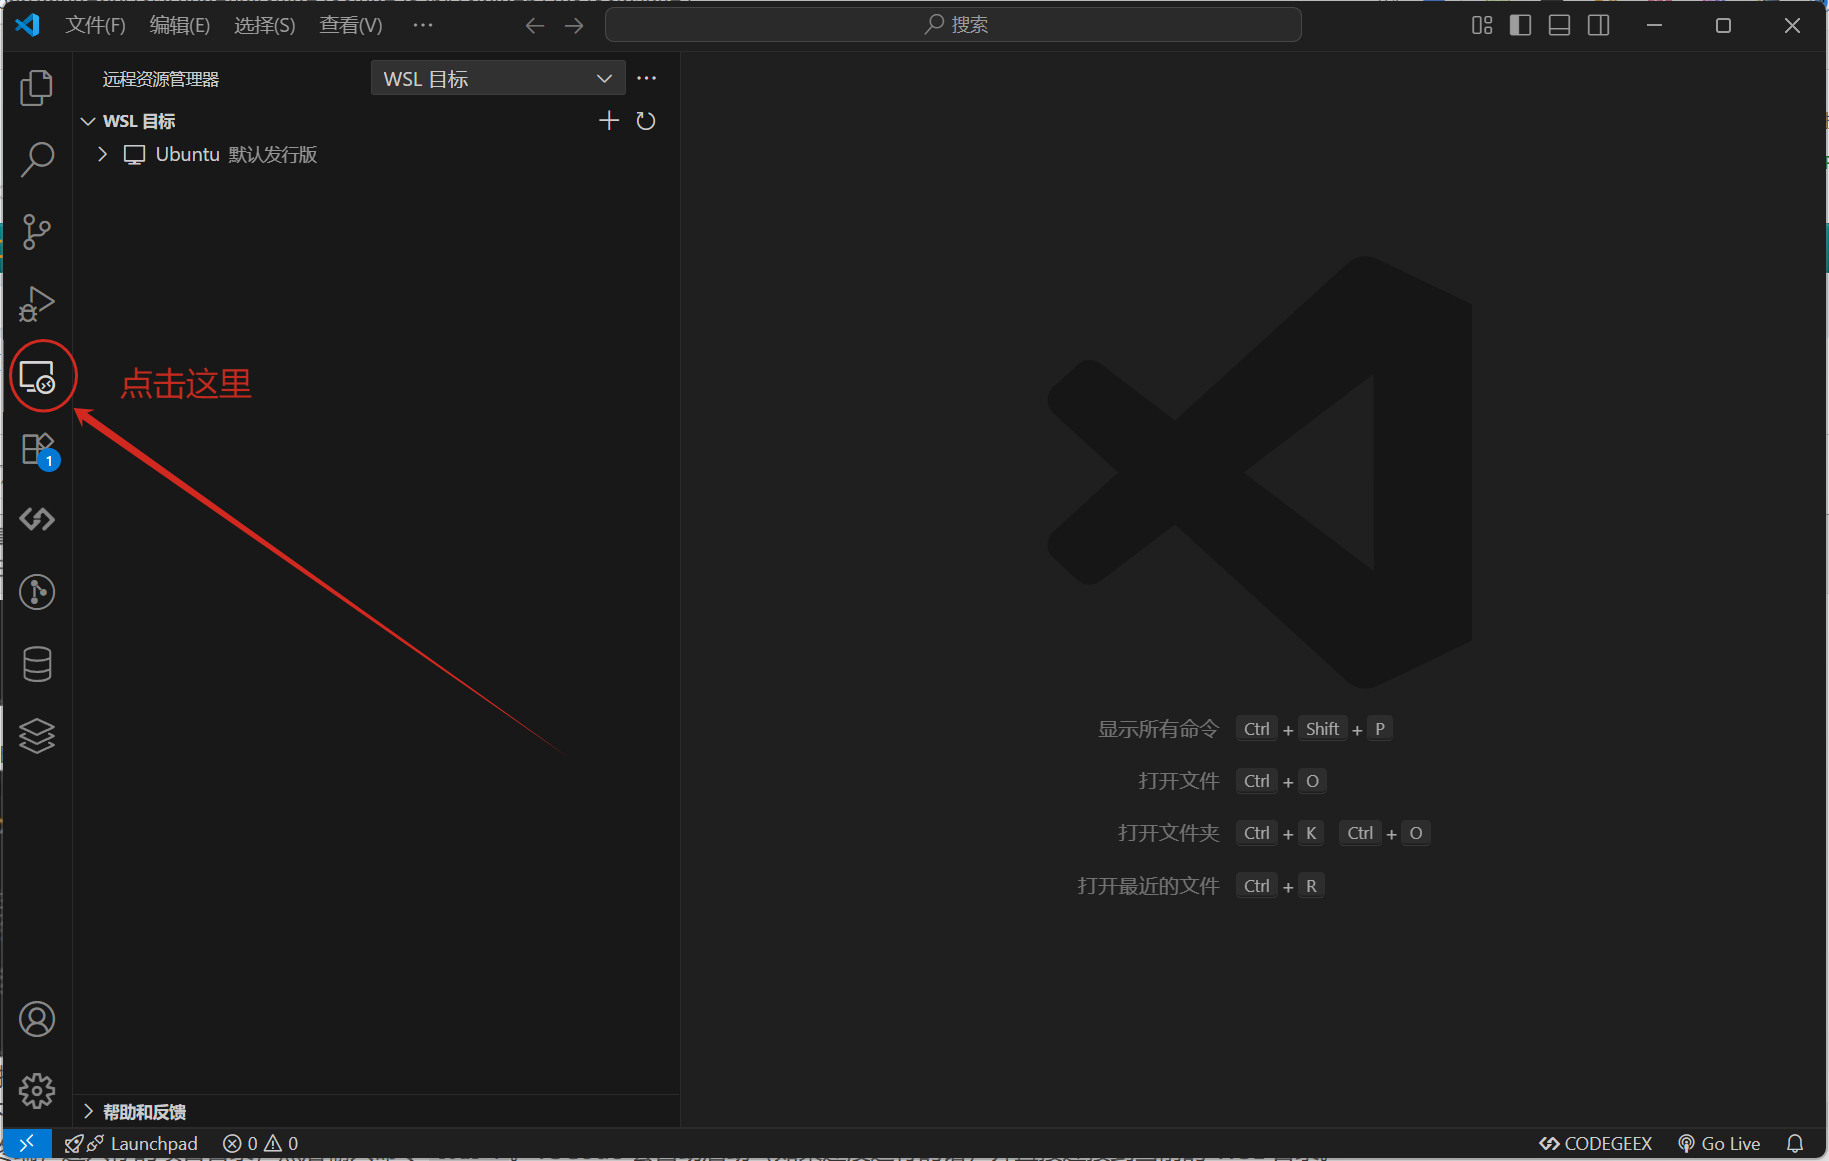Open the 编辑(E) menu
1829x1161 pixels.
pyautogui.click(x=180, y=25)
